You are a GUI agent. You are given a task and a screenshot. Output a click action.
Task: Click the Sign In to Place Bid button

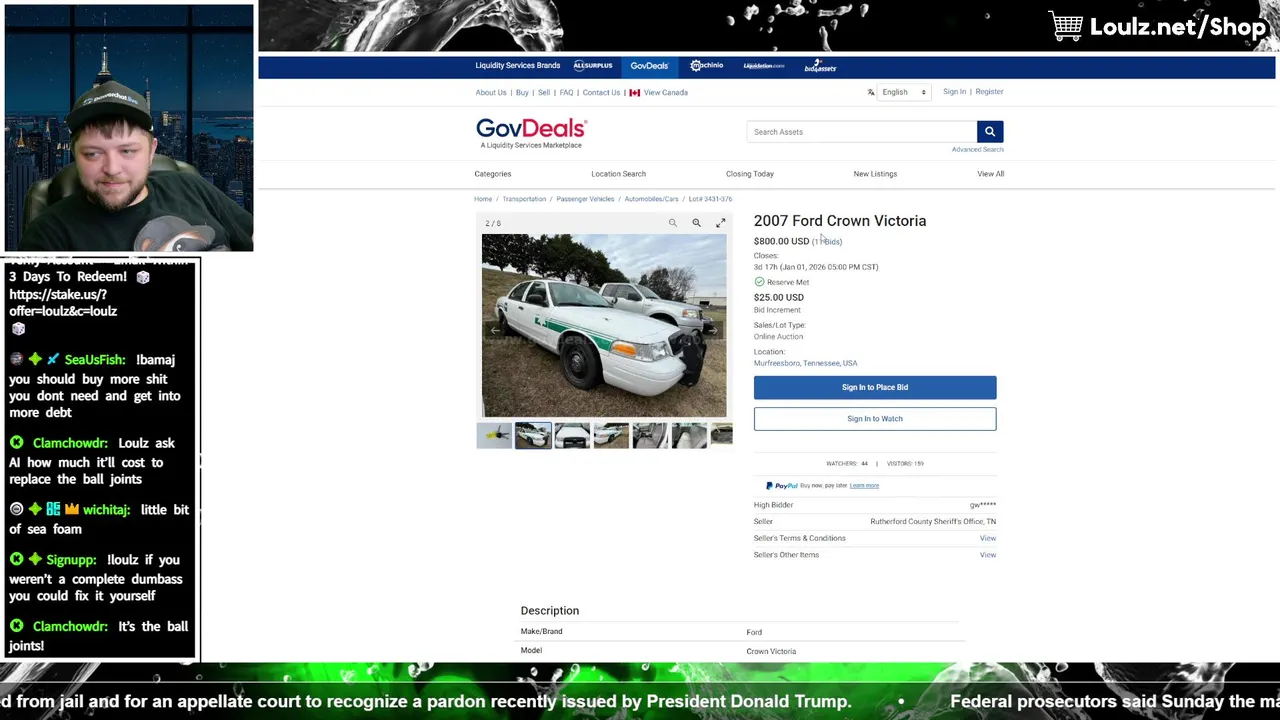point(875,387)
